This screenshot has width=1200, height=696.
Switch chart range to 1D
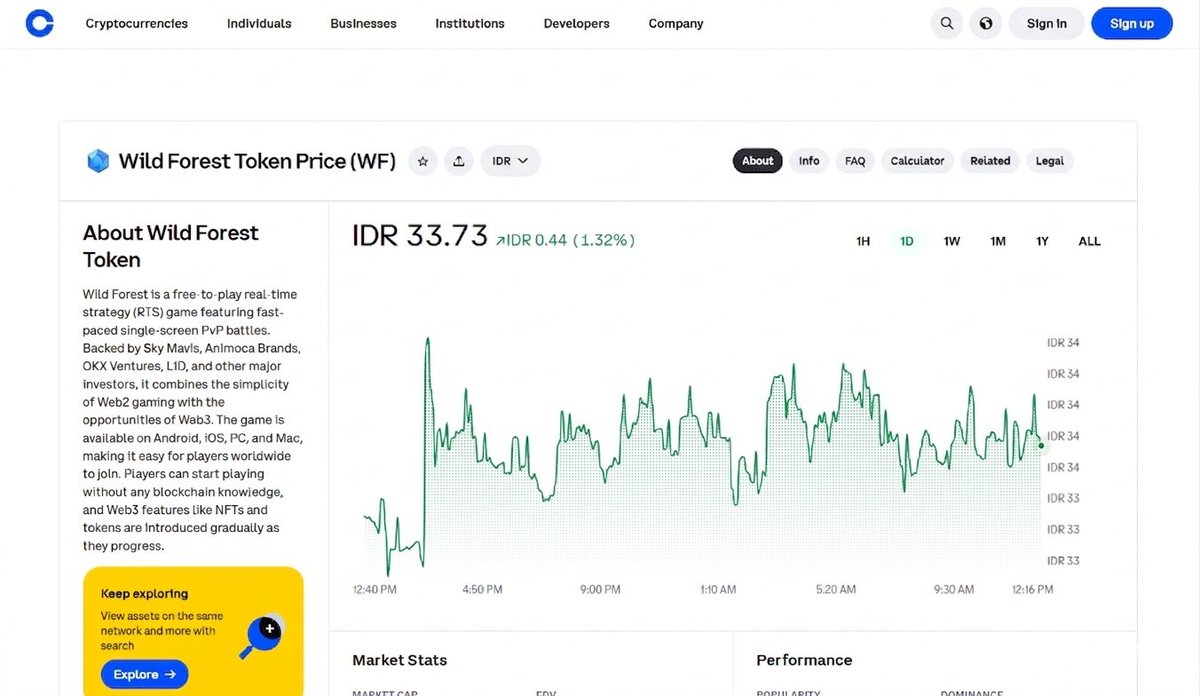pos(907,241)
